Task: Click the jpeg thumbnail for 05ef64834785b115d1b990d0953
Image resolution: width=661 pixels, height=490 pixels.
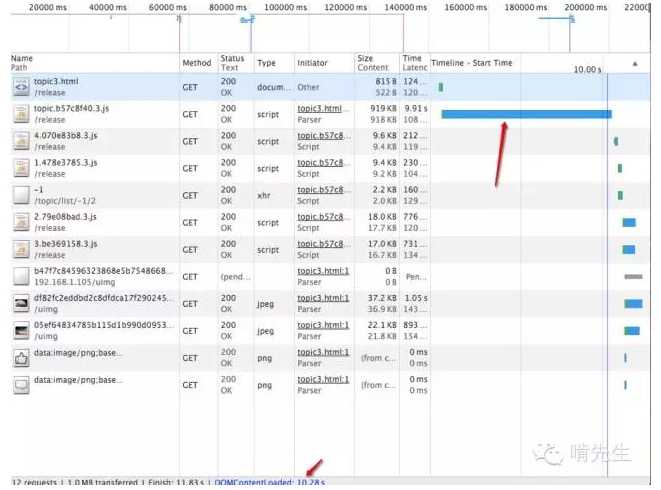Action: (21, 330)
